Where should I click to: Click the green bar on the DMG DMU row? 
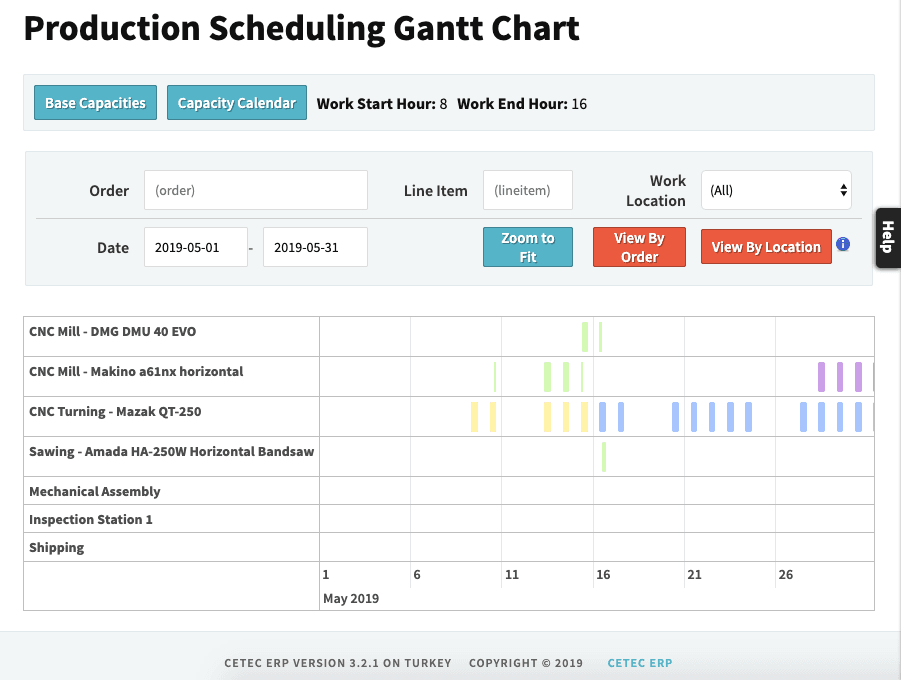[x=585, y=336]
